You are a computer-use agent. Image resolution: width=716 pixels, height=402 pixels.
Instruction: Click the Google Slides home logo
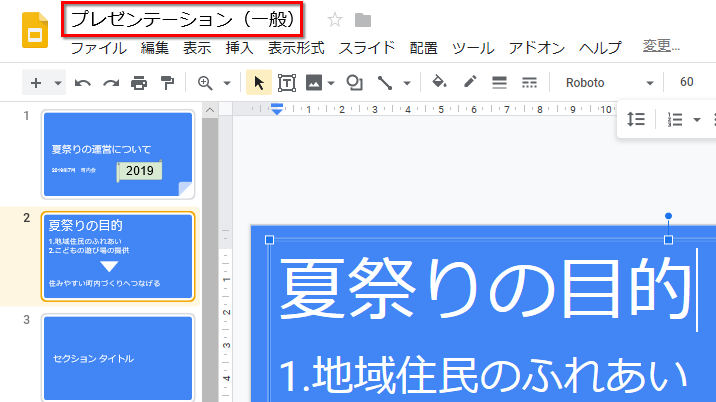pyautogui.click(x=35, y=30)
